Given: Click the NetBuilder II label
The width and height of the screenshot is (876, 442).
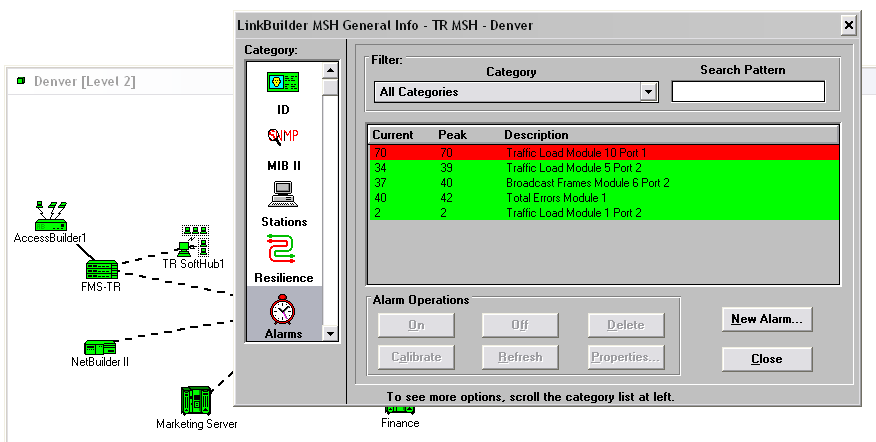Looking at the screenshot, I should coord(100,362).
